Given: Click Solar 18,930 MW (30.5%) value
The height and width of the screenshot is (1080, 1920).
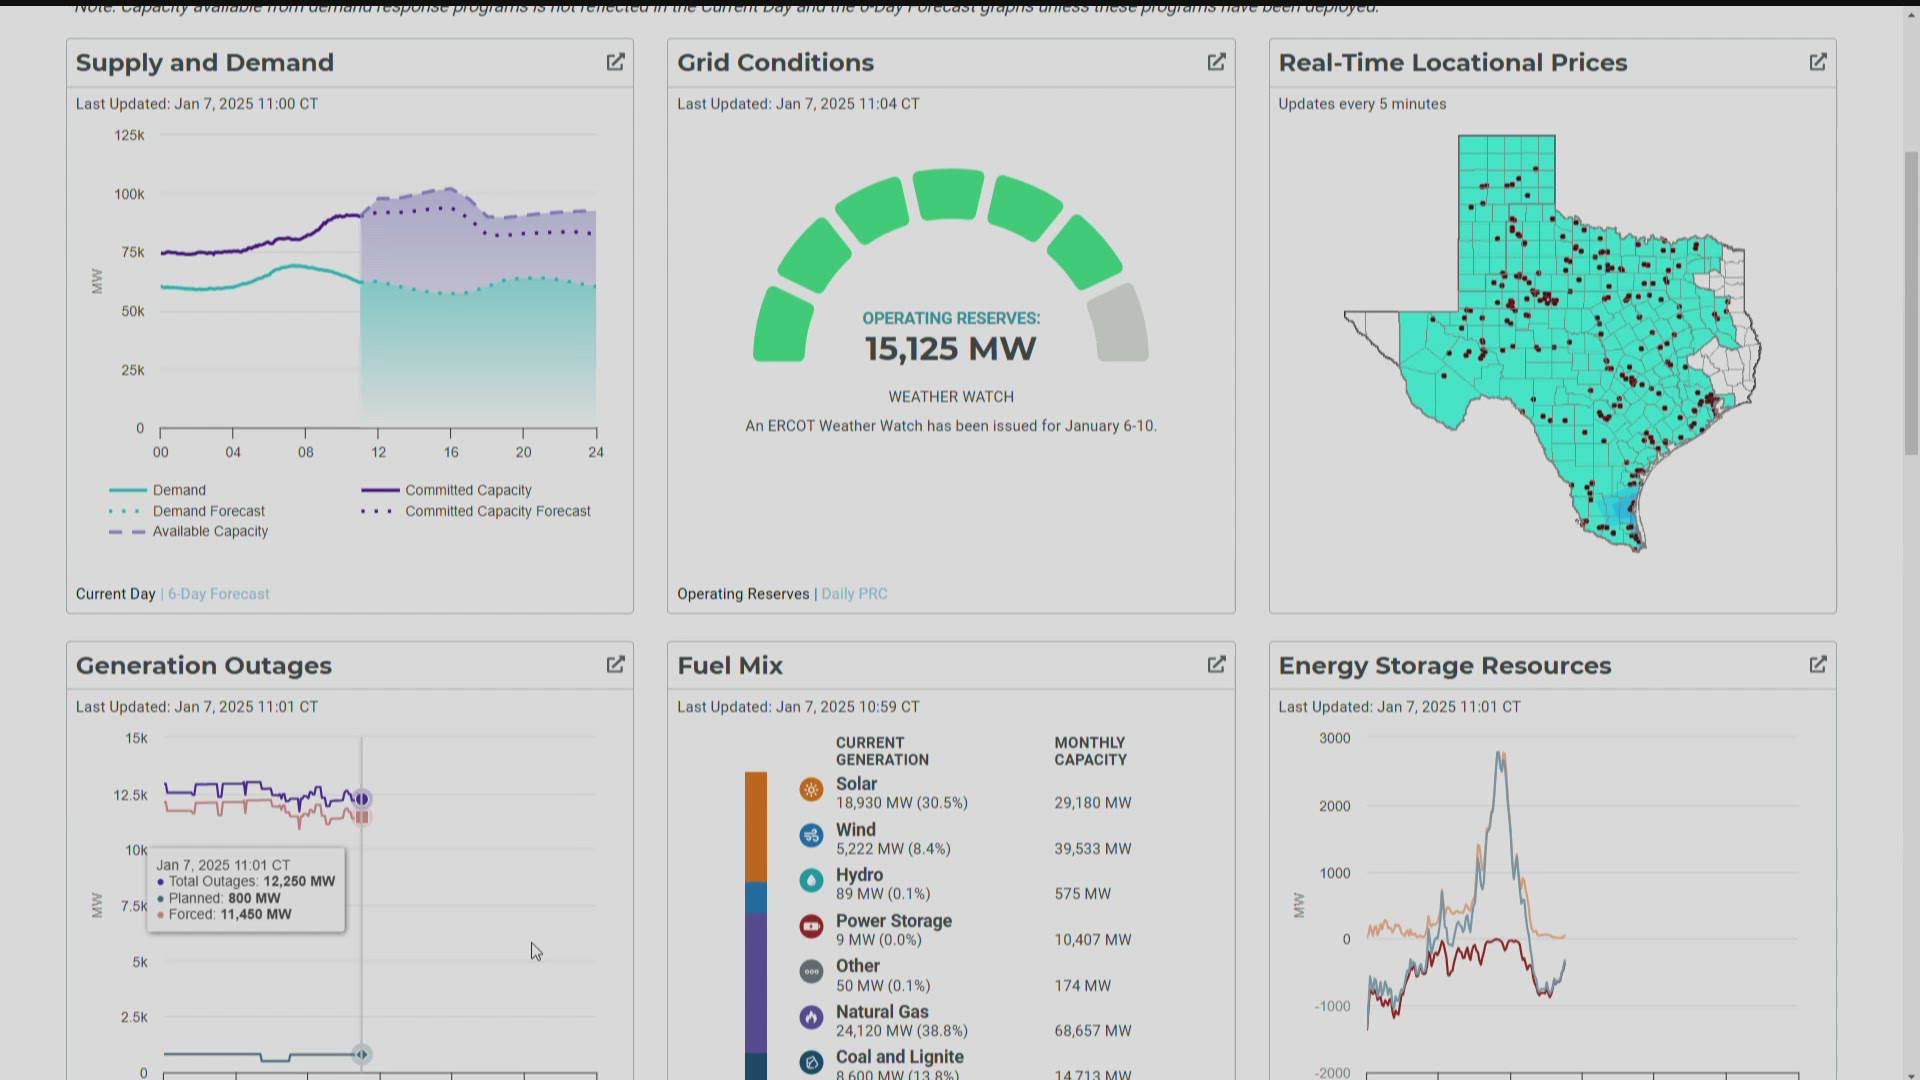Looking at the screenshot, I should coord(902,803).
